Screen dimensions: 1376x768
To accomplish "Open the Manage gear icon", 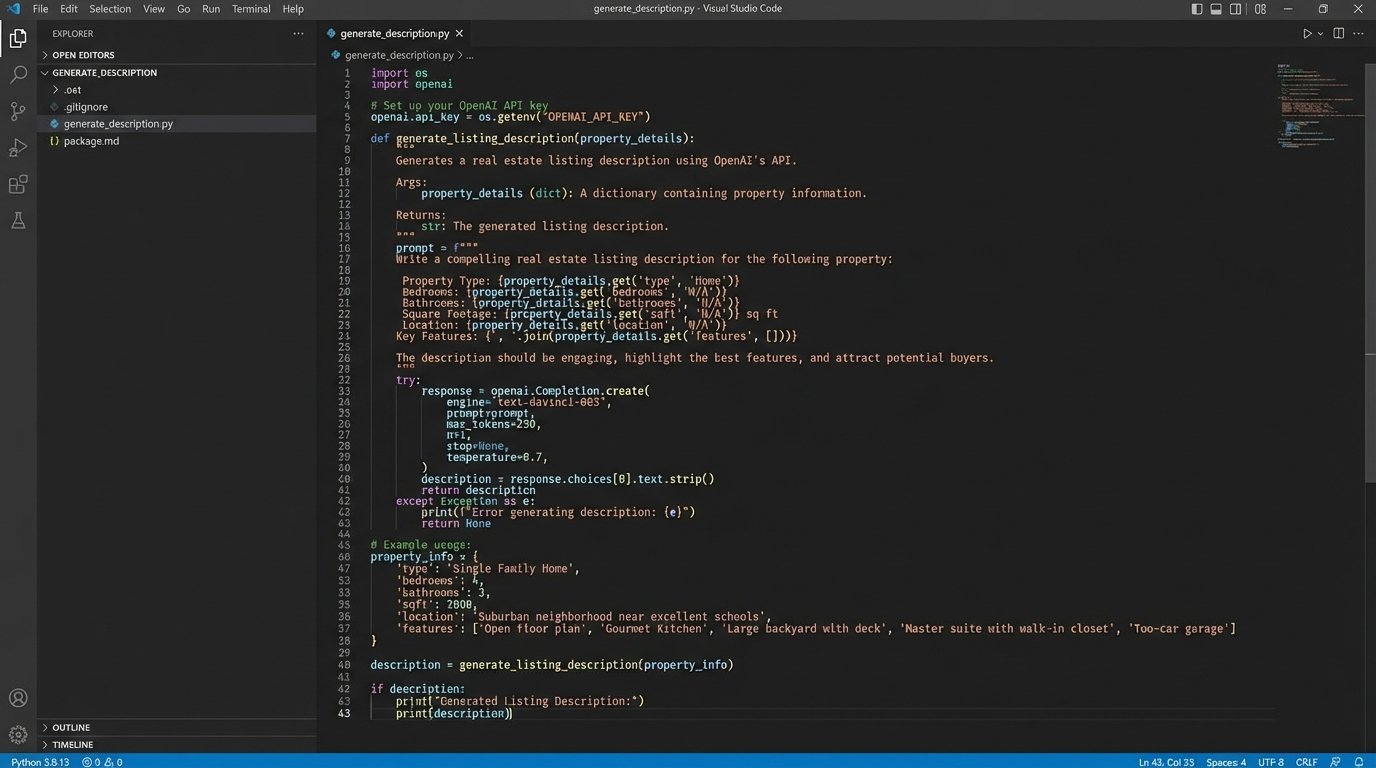I will tap(18, 734).
